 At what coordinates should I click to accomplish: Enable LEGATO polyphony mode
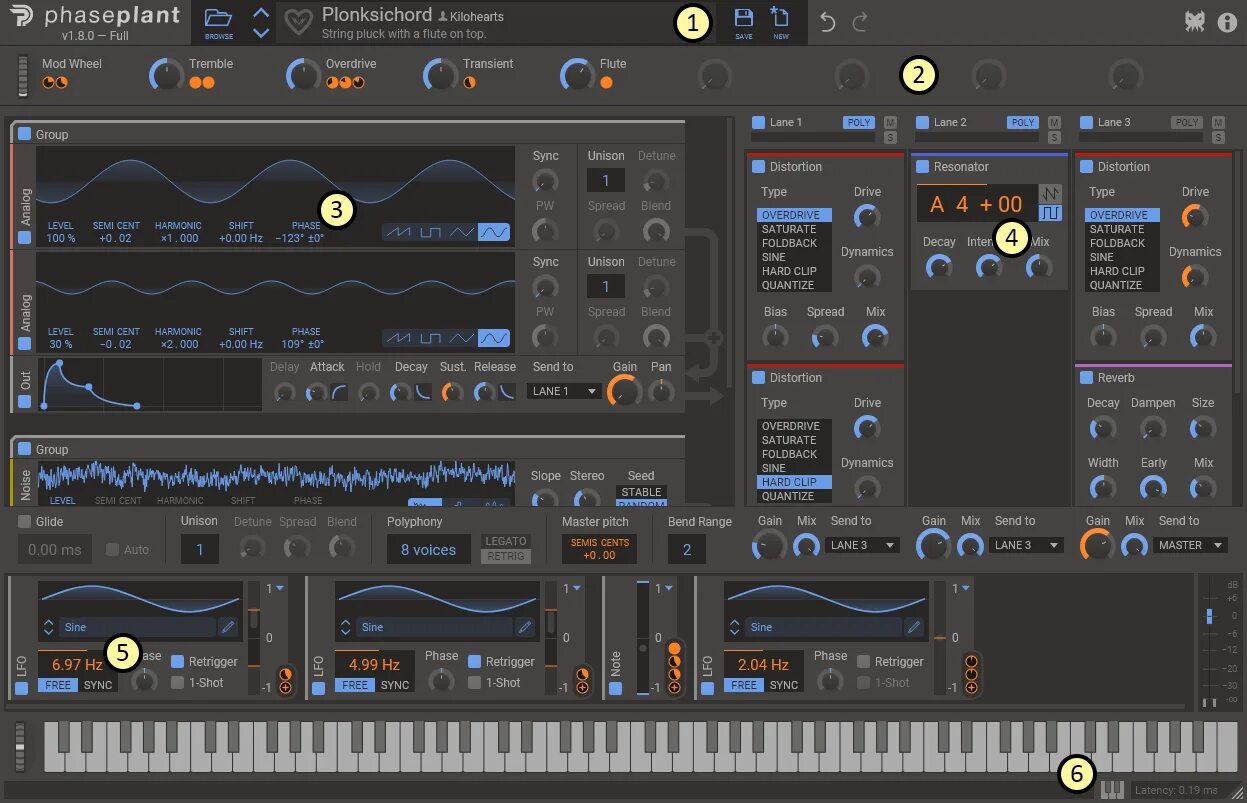click(506, 541)
